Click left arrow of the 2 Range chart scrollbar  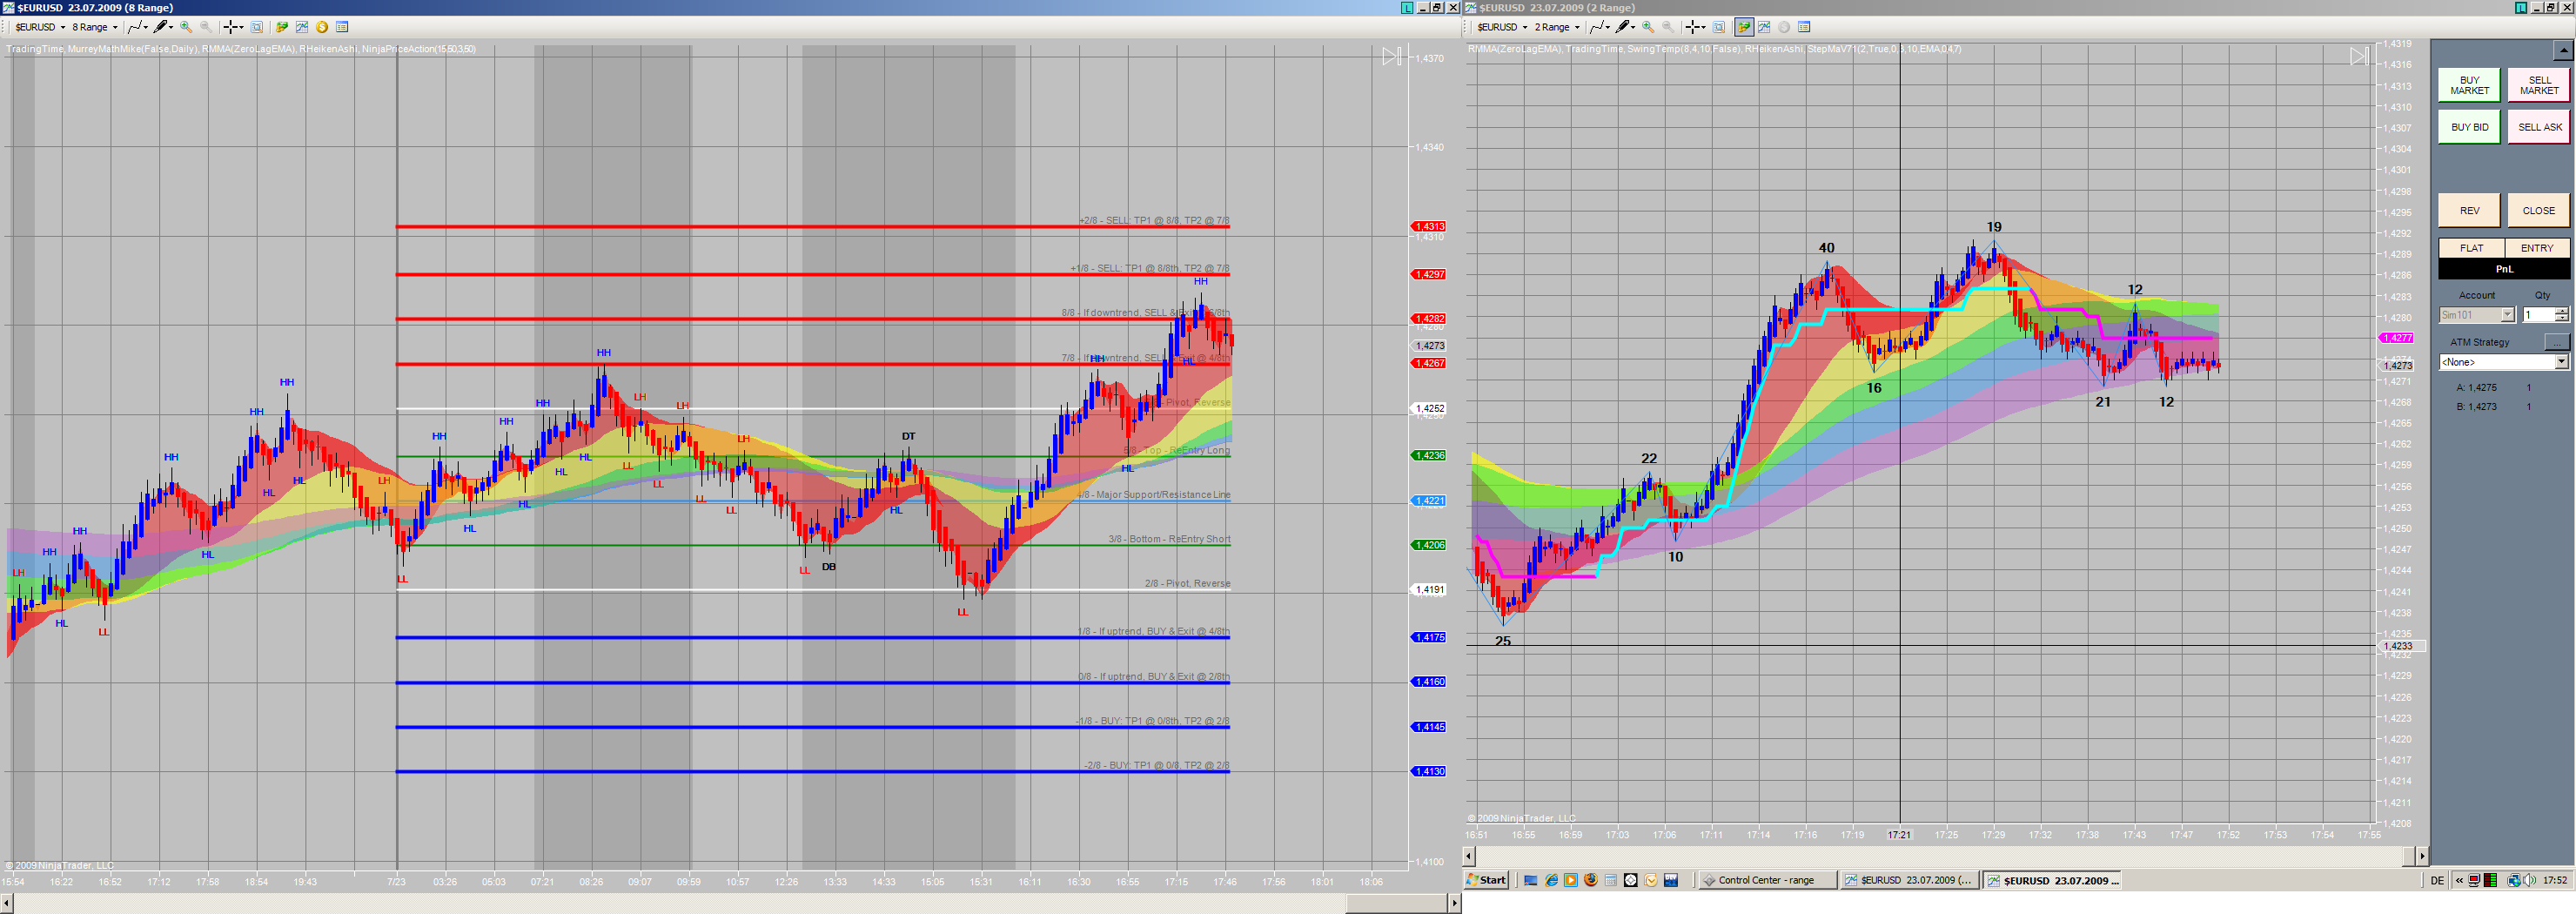coord(1469,856)
